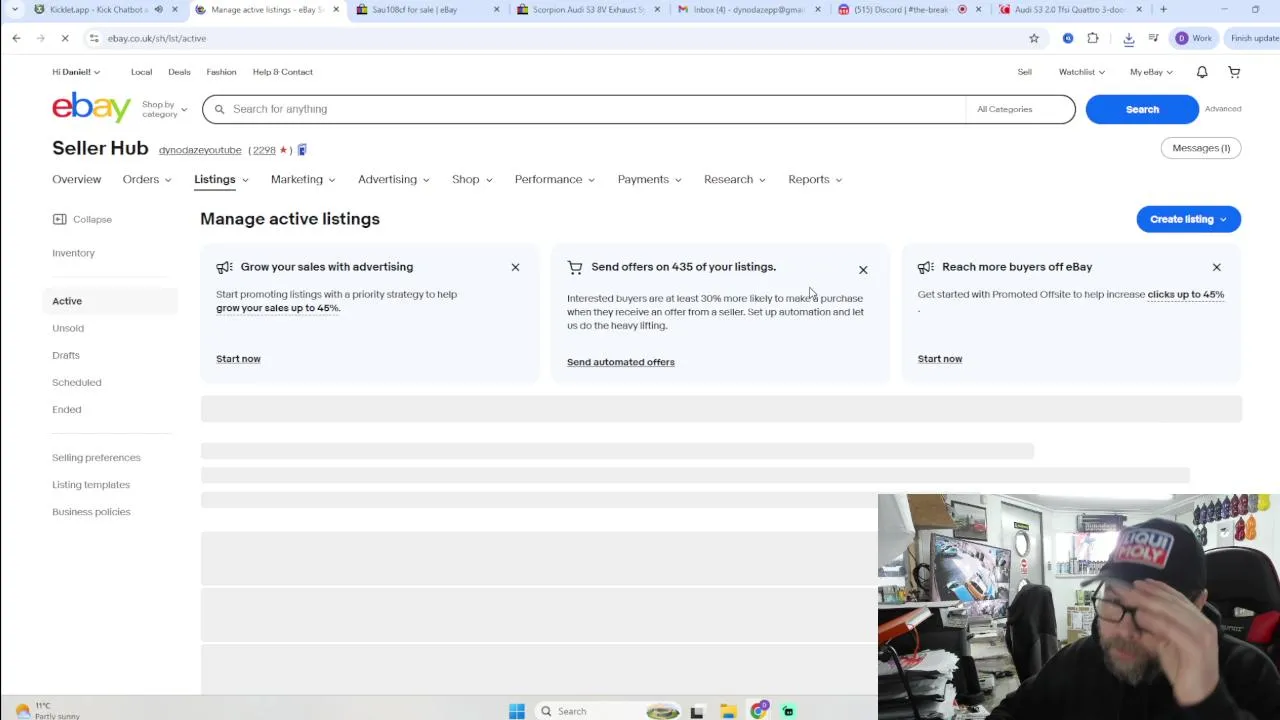Click Send automated offers link
1280x720 pixels.
(621, 362)
